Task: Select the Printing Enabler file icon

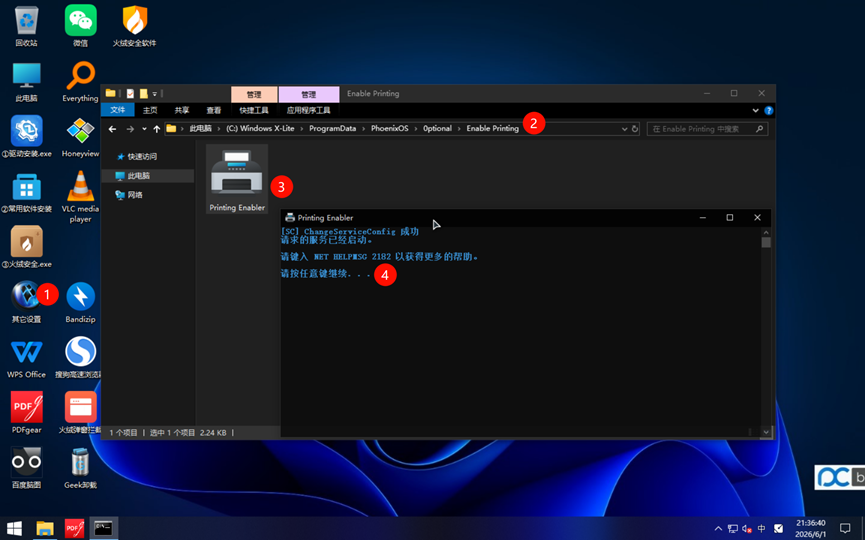Action: click(237, 179)
